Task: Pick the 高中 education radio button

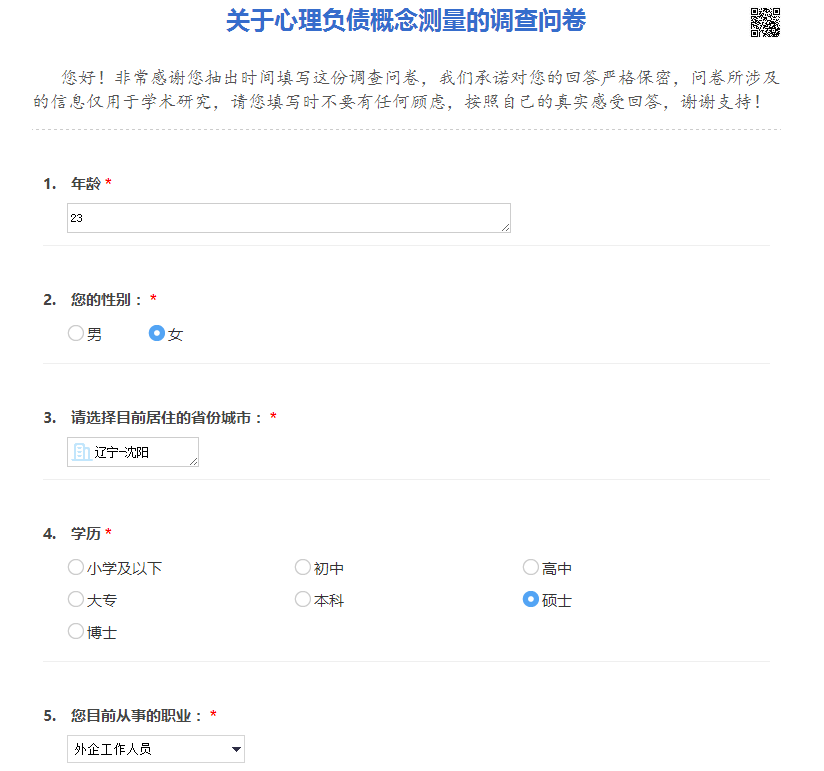Action: (x=531, y=568)
